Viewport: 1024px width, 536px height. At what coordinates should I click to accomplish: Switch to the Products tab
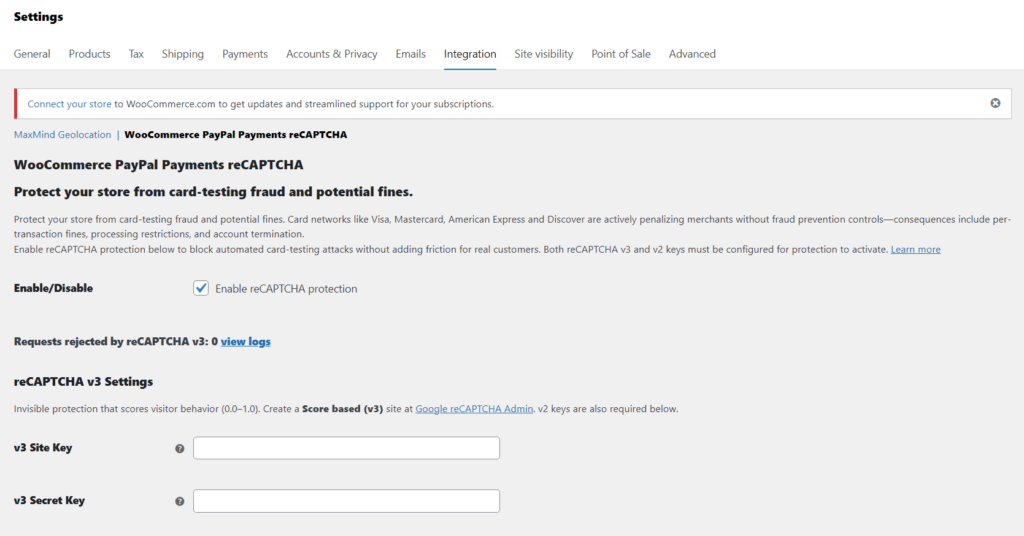click(x=89, y=54)
